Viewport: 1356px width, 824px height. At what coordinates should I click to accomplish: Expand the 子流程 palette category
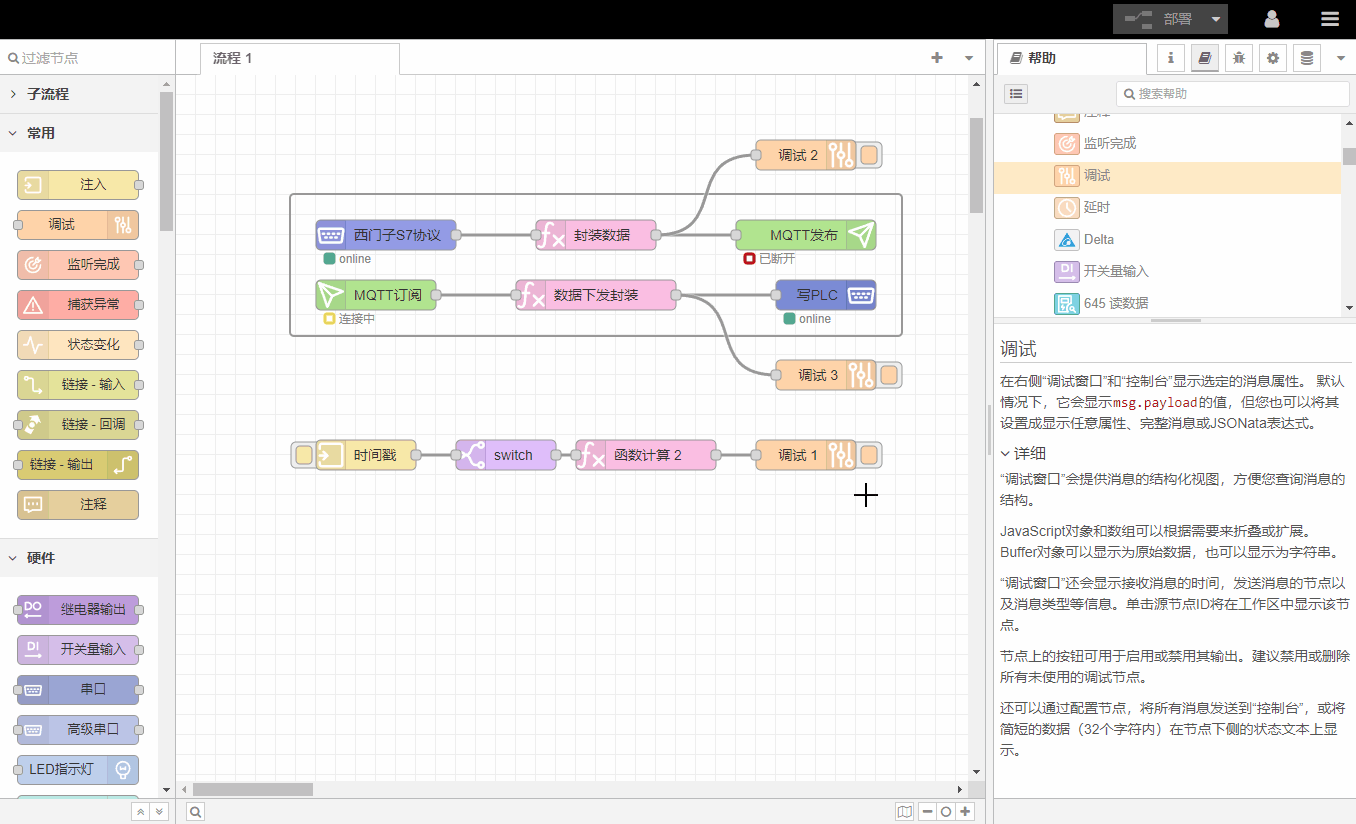tap(14, 94)
